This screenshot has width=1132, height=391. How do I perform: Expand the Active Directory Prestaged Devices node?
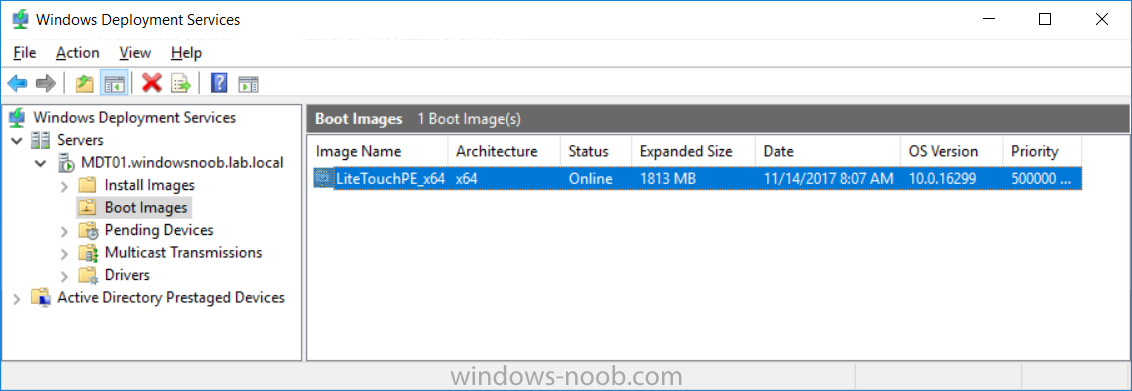[17, 298]
